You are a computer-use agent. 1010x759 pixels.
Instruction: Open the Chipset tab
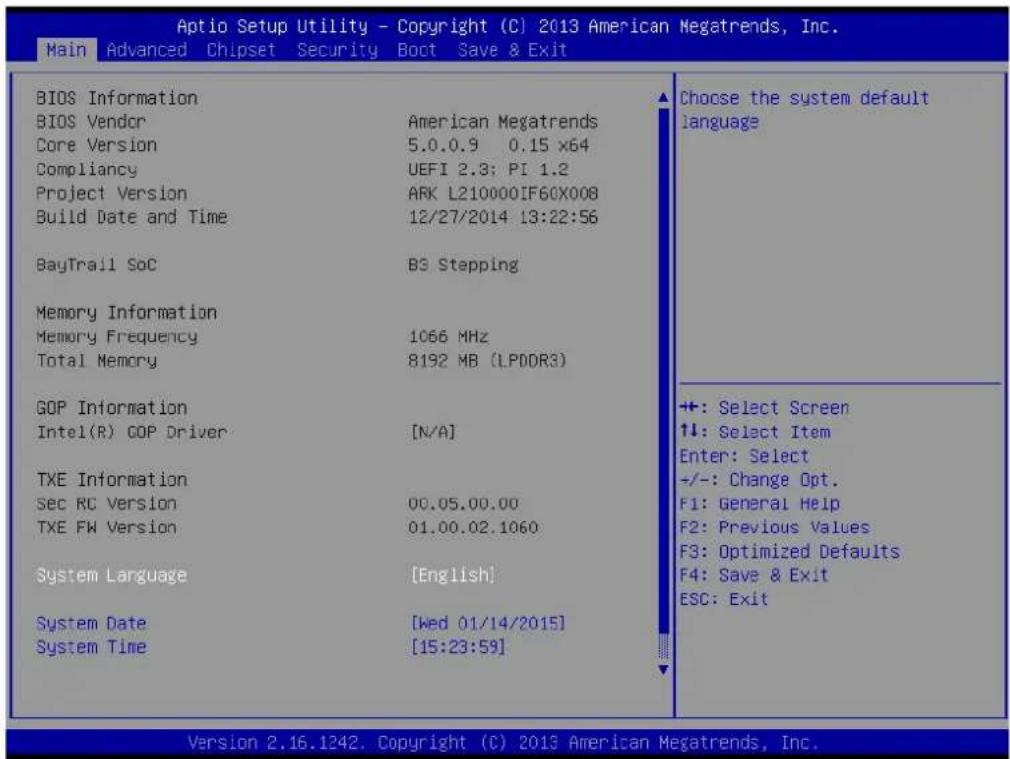(241, 50)
